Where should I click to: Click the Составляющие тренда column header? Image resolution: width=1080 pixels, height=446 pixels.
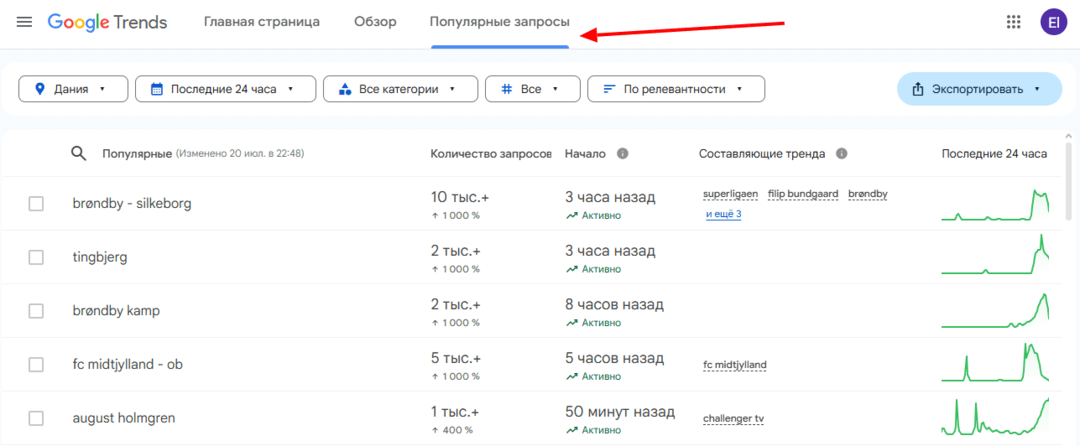coord(762,153)
